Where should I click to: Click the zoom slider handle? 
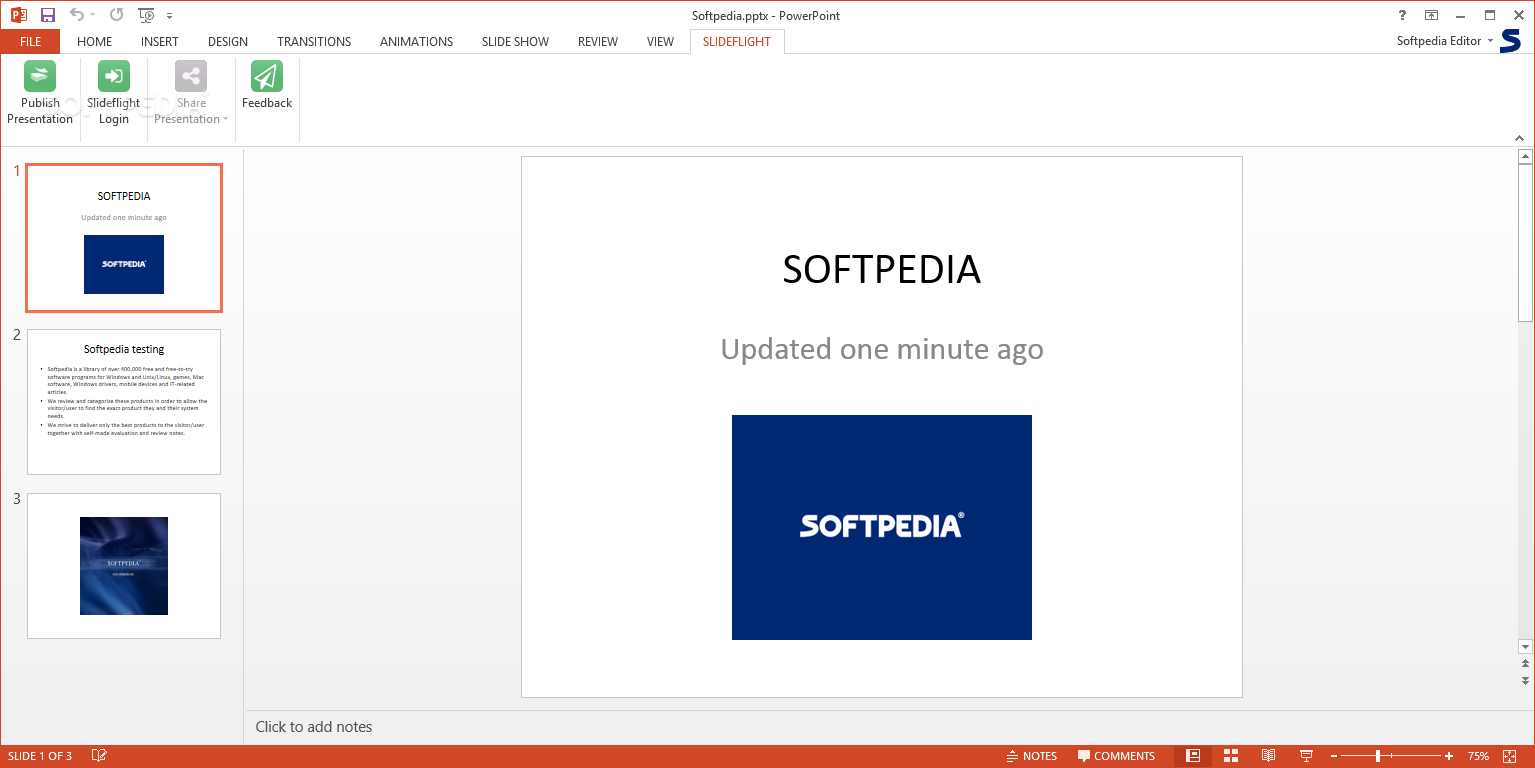click(x=1378, y=756)
